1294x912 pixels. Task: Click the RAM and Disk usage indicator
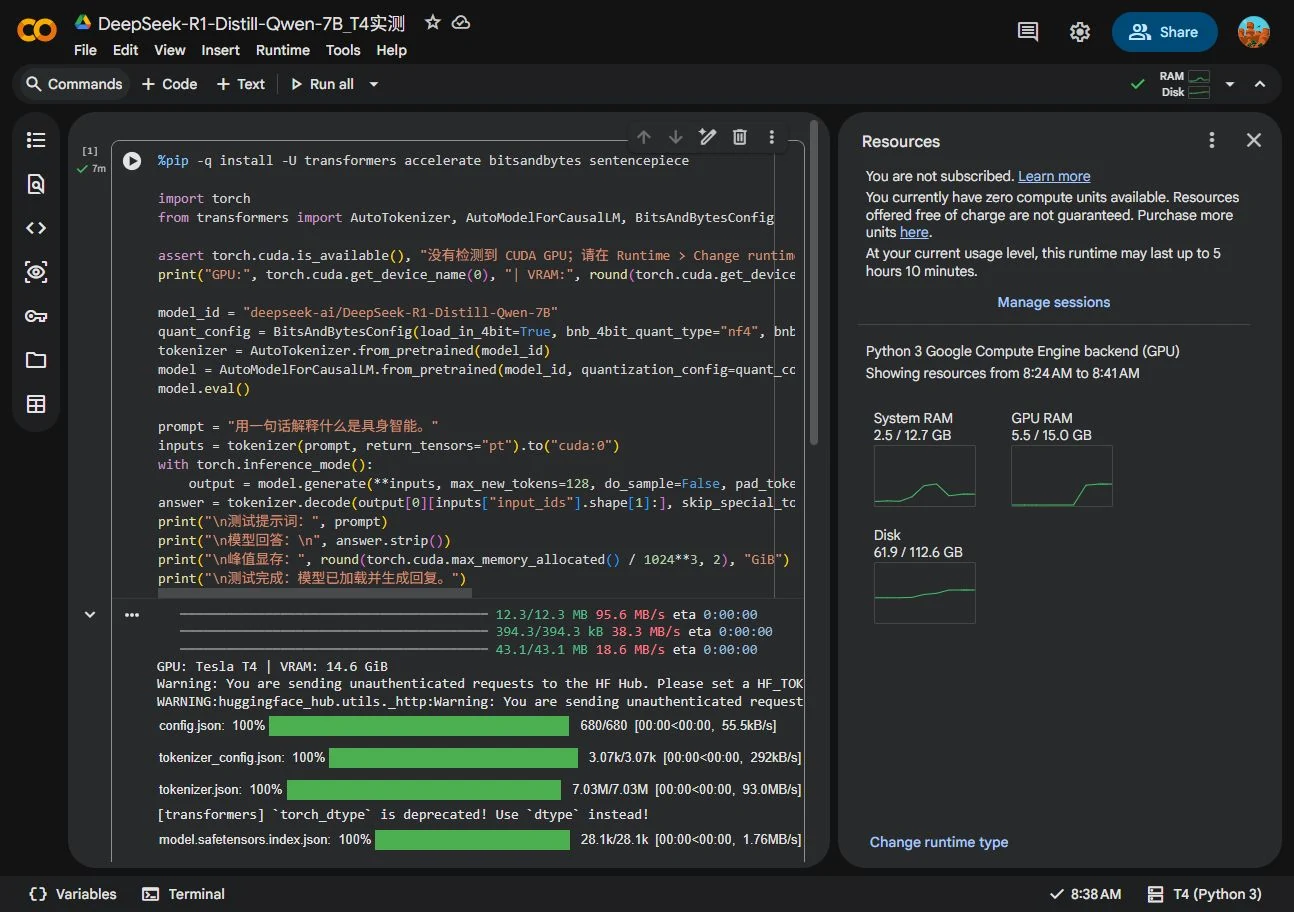click(1185, 84)
